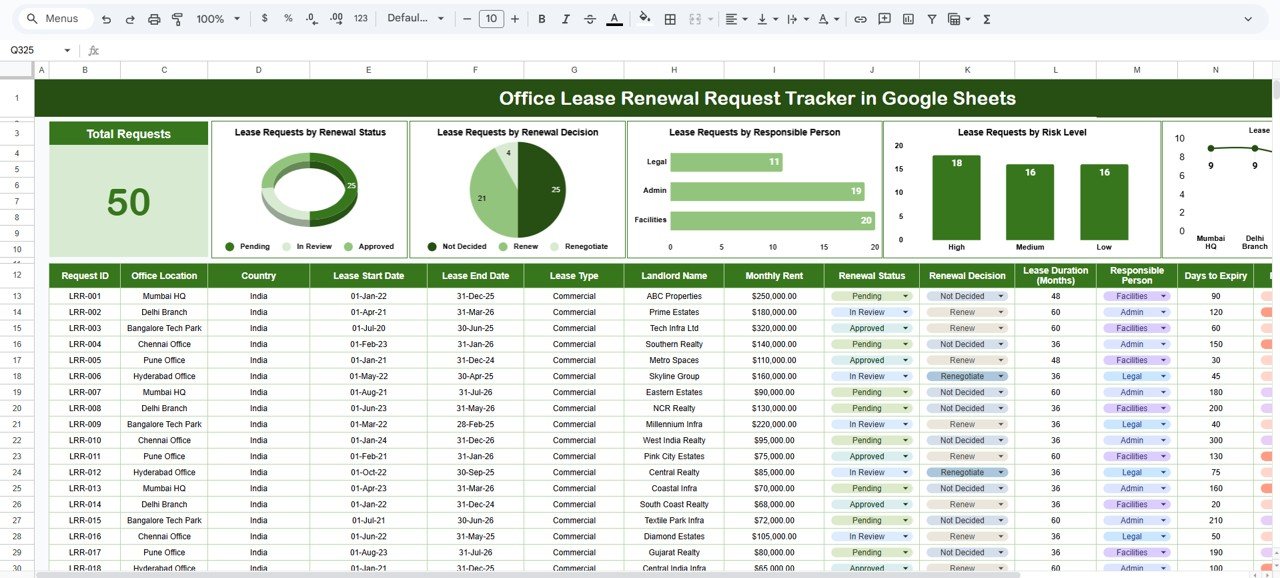Viewport: 1280px width, 578px height.
Task: Create a filter
Action: [931, 18]
